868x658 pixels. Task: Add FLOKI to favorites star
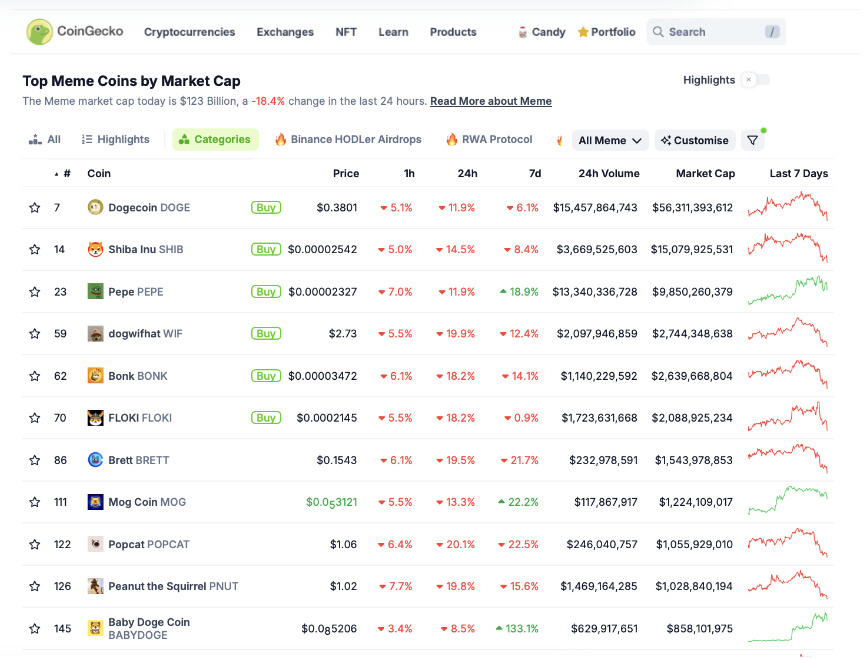pyautogui.click(x=34, y=418)
